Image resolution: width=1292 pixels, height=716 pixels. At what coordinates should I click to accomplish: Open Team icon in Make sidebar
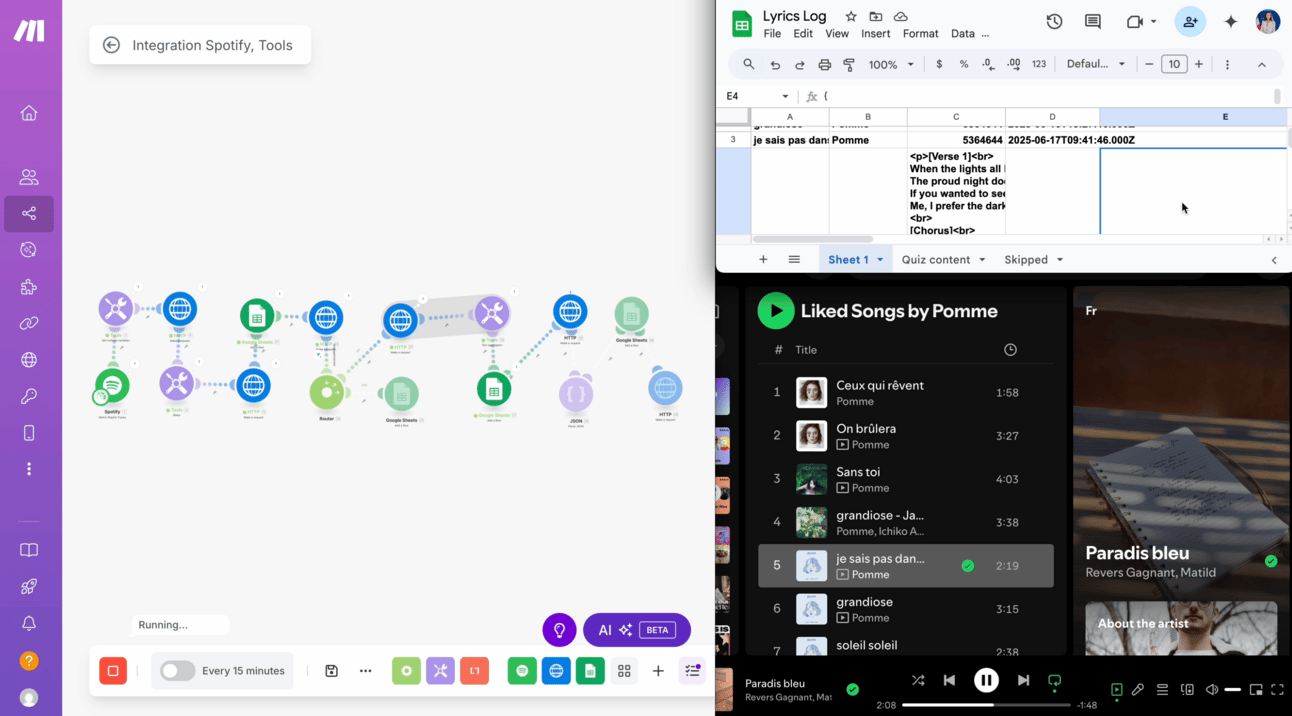(29, 177)
